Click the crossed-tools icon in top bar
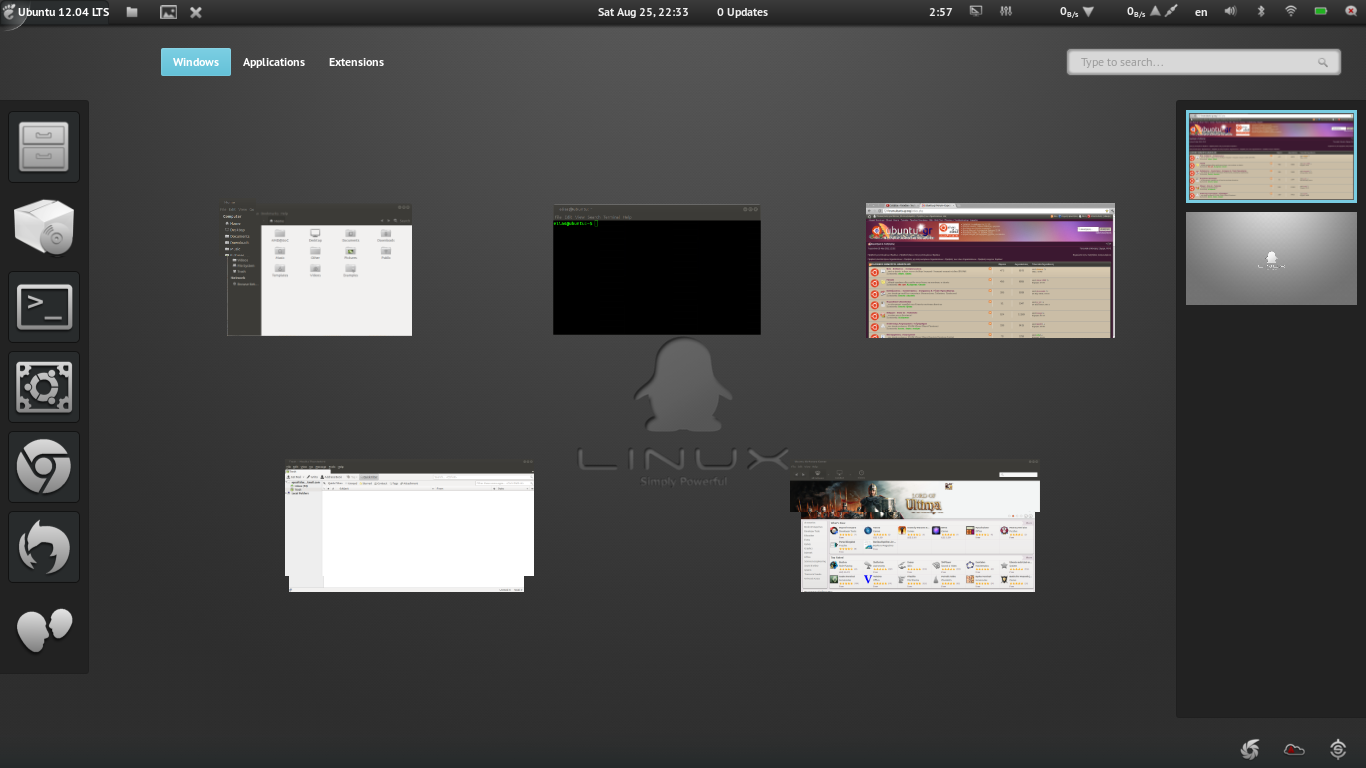This screenshot has height=768, width=1366. pyautogui.click(x=196, y=12)
